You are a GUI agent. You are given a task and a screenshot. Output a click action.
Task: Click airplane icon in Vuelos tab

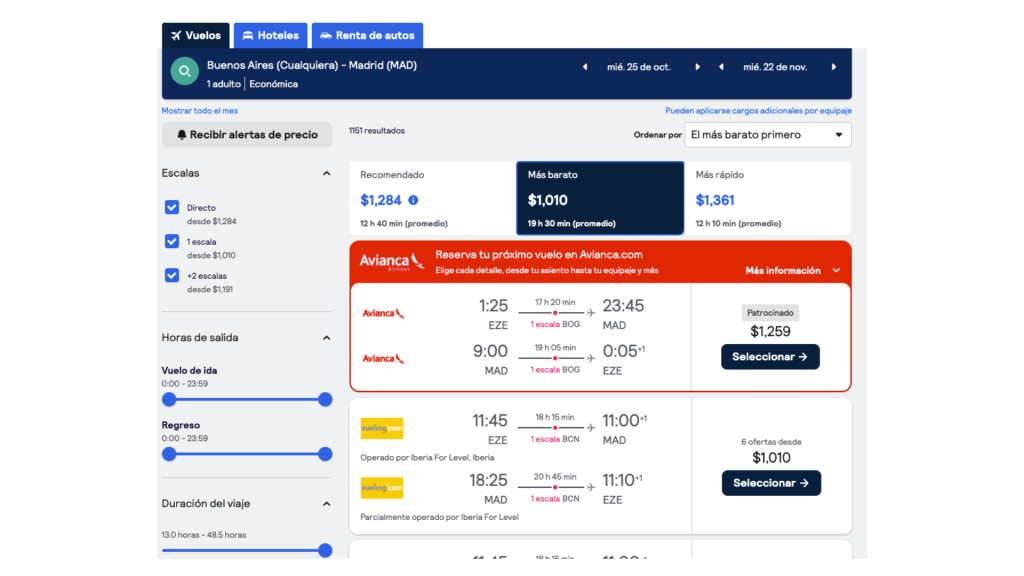(176, 35)
